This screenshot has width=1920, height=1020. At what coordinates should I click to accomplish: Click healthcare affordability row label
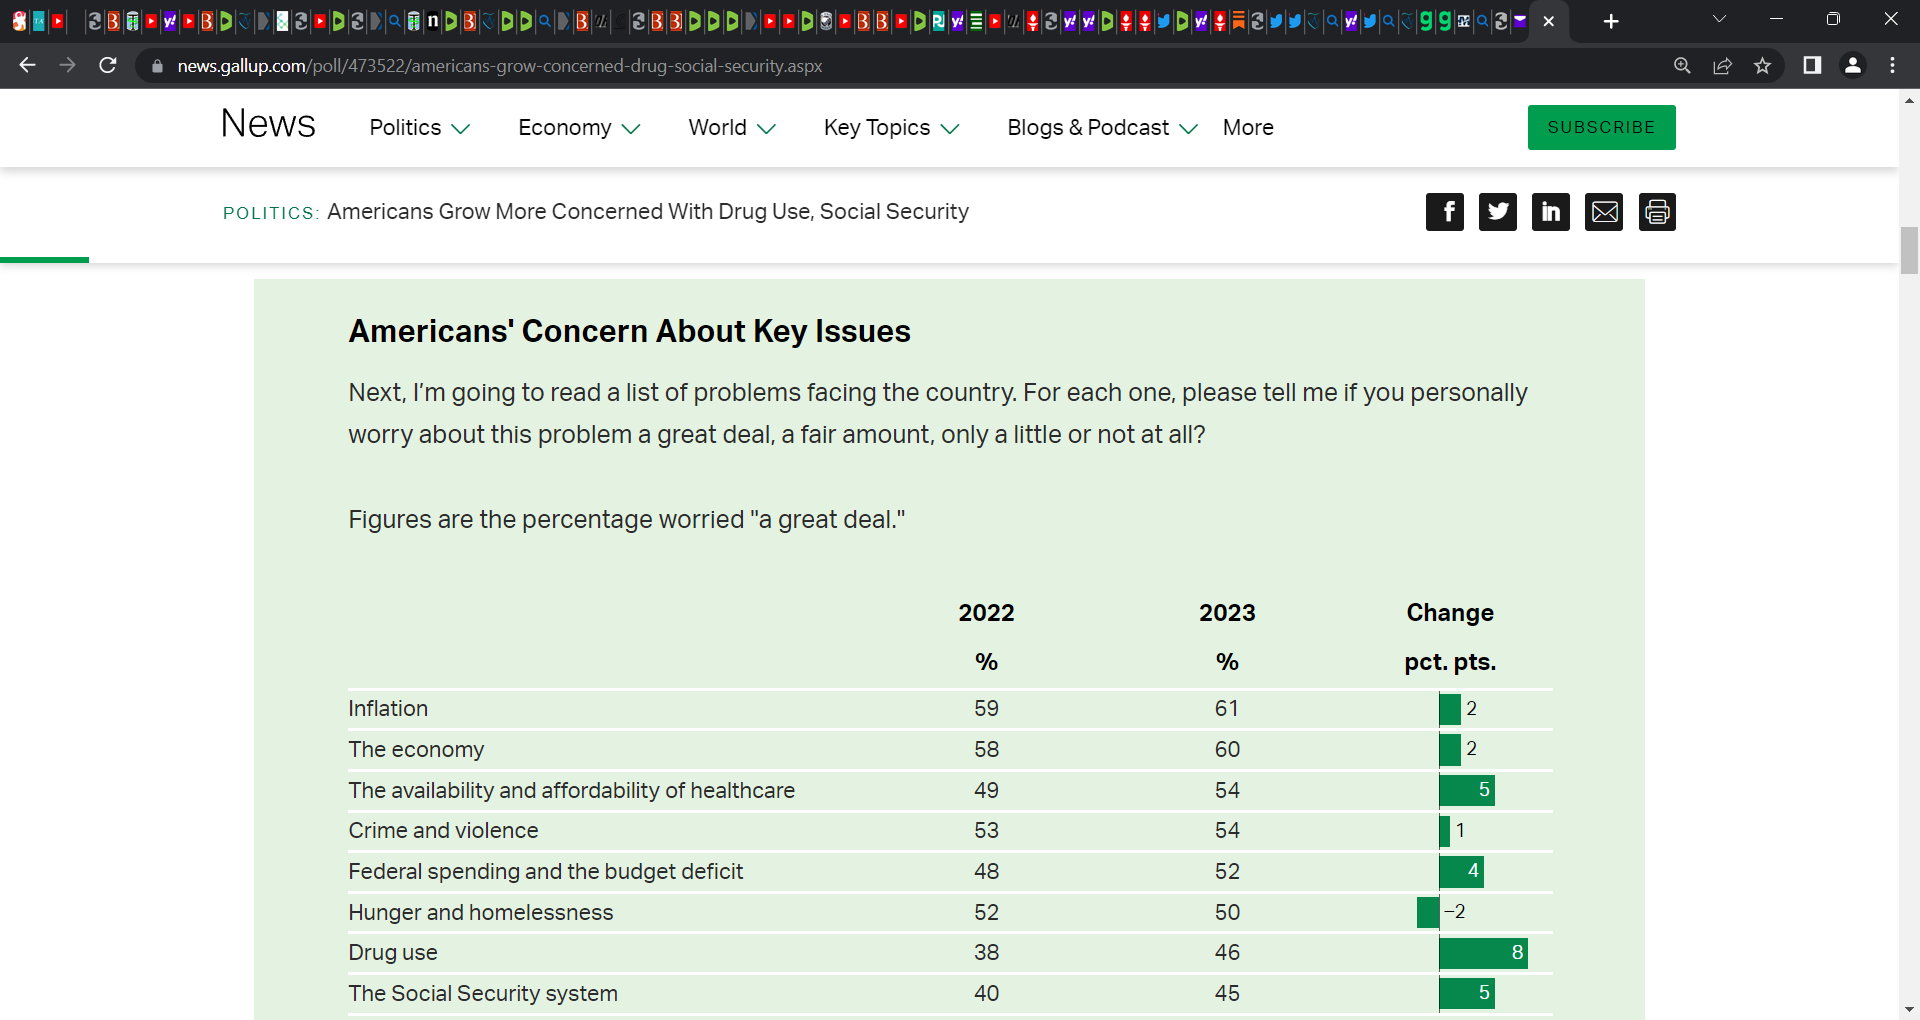[572, 790]
